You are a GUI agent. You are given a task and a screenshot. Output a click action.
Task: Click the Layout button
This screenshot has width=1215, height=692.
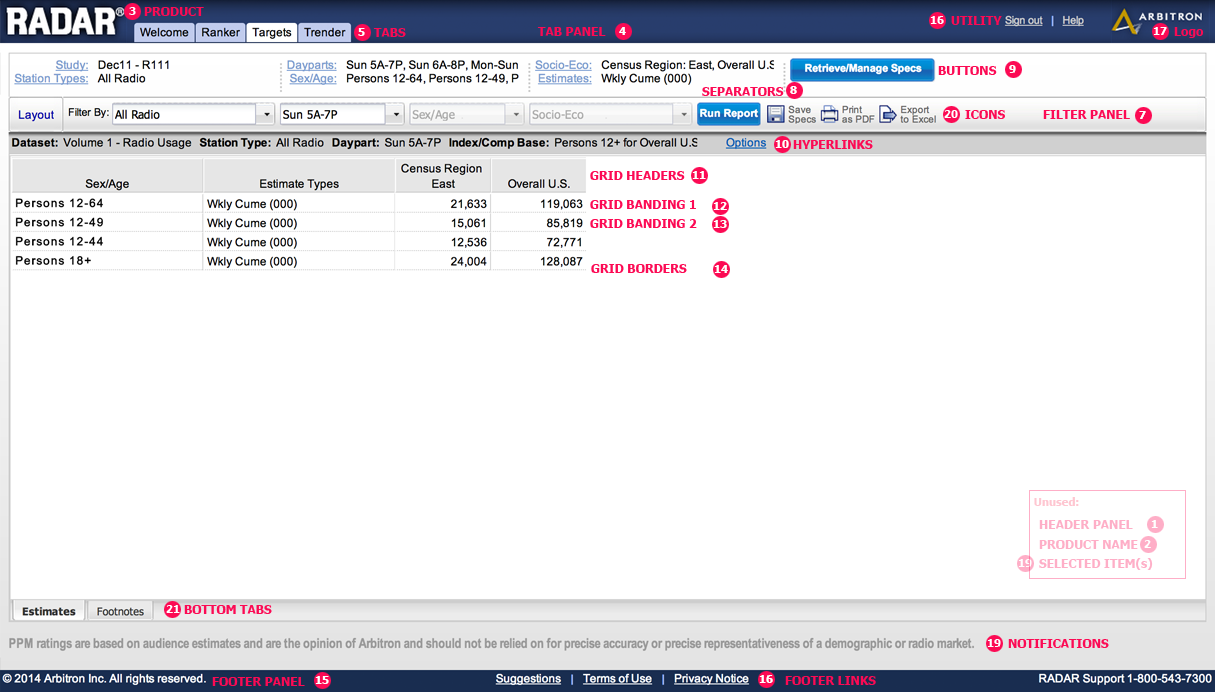[36, 115]
